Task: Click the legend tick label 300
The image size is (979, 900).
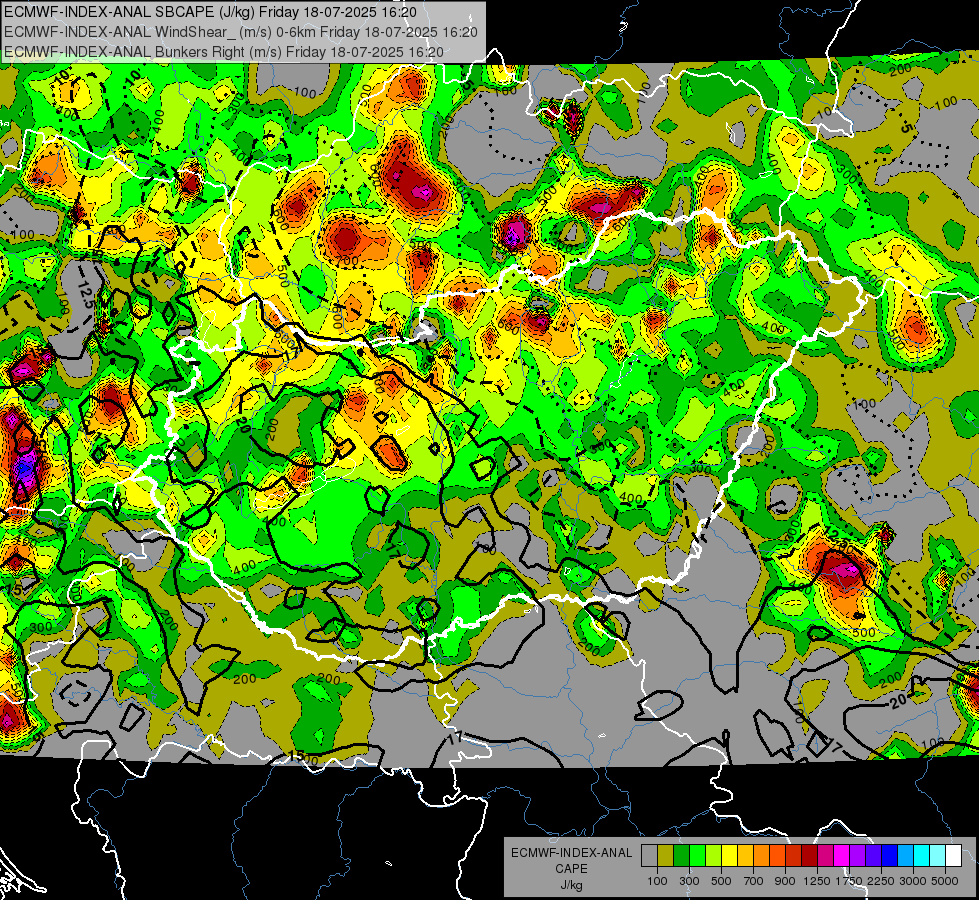Action: tap(689, 881)
